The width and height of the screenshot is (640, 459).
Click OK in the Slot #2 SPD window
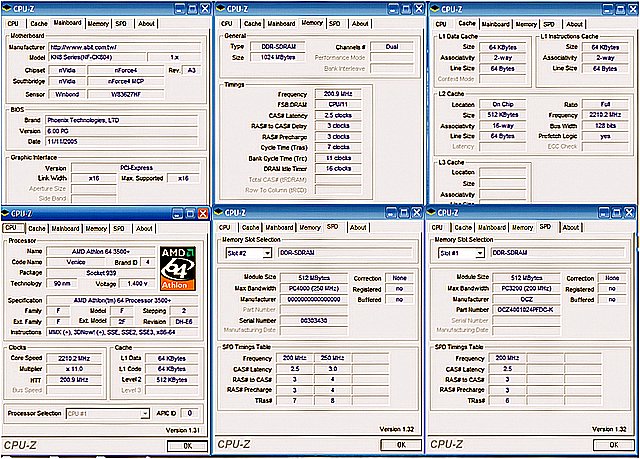[x=401, y=445]
